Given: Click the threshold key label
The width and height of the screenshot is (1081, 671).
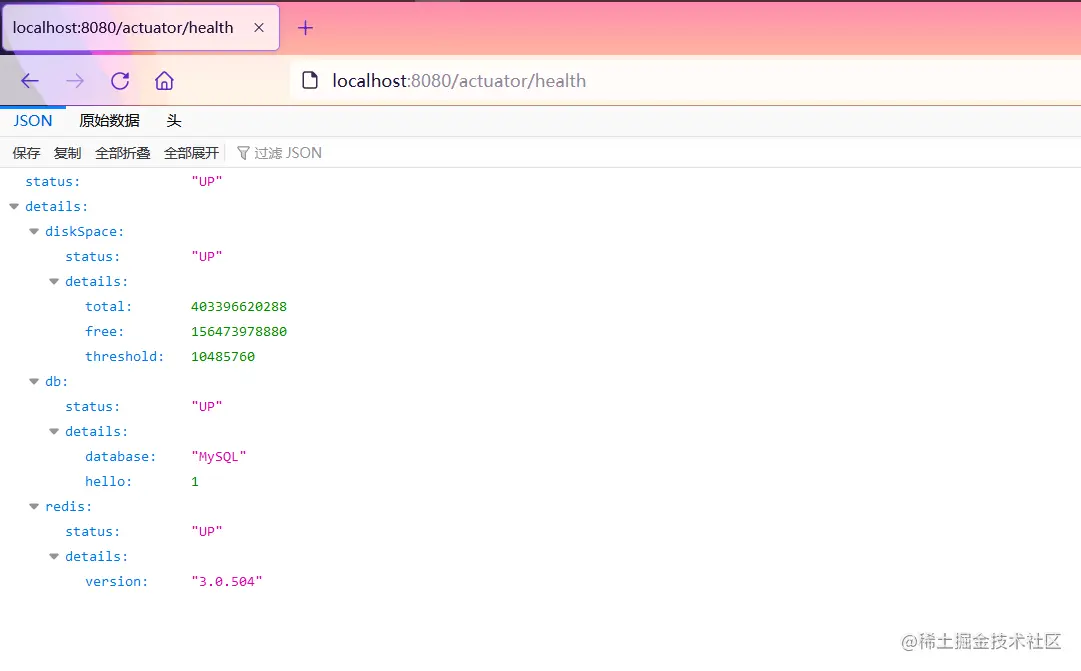Looking at the screenshot, I should pyautogui.click(x=124, y=357).
